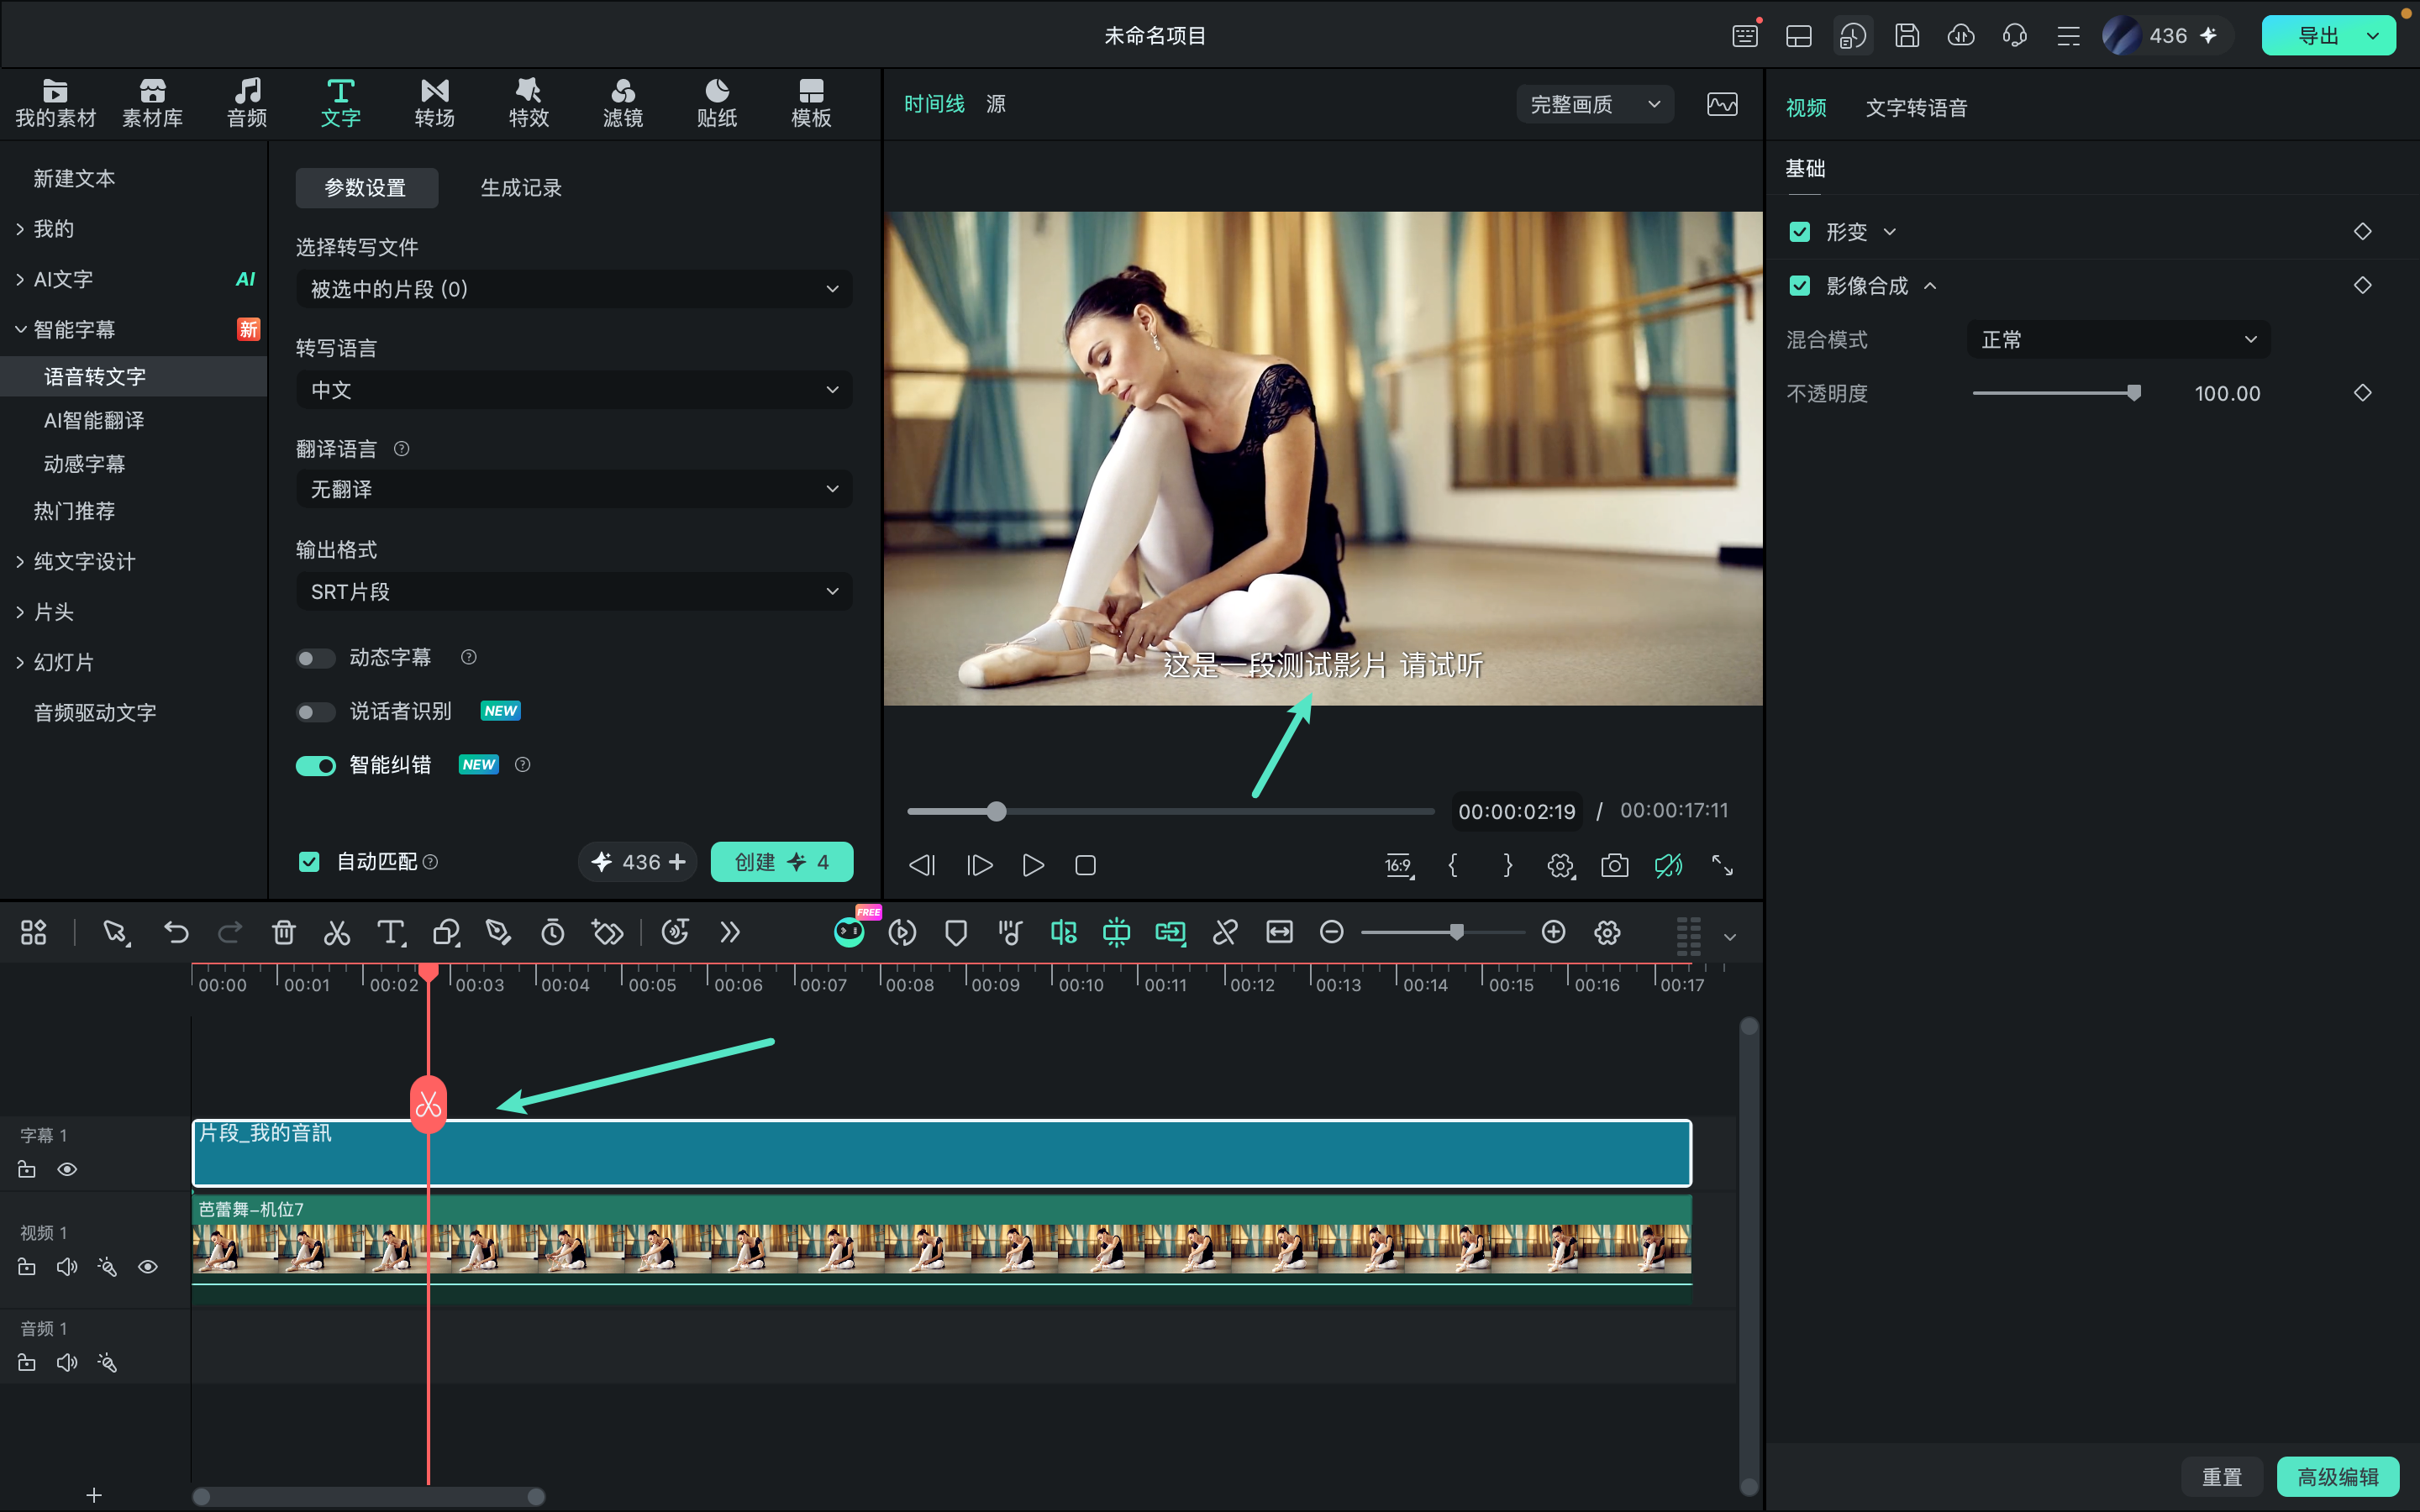Viewport: 2420px width, 1512px height.
Task: Toggle fullscreen preview
Action: tap(1722, 865)
